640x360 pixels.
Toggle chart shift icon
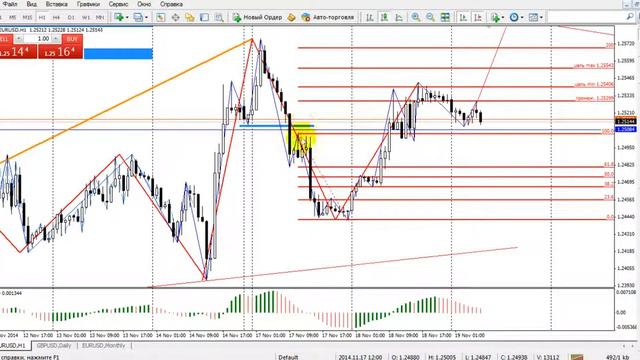pyautogui.click(x=478, y=17)
